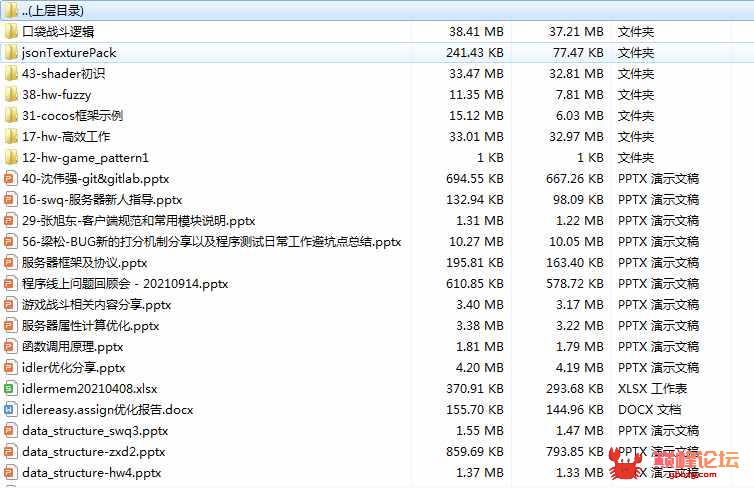Image resolution: width=754 pixels, height=488 pixels.
Task: Click folder icon beside 17-hw-高效工作
Action: click(x=11, y=137)
